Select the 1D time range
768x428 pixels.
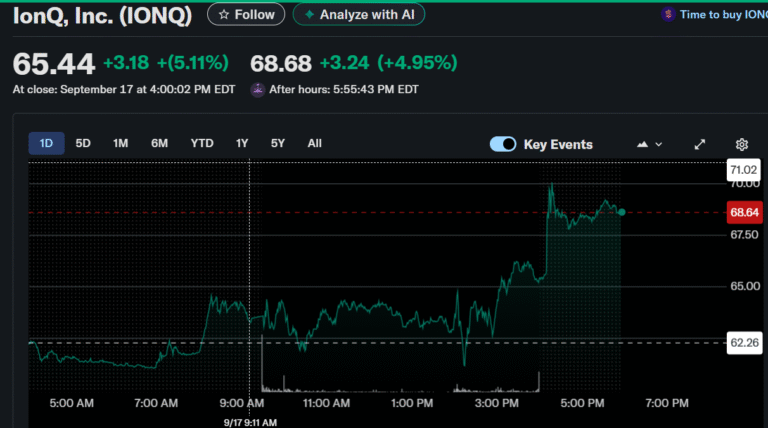(x=46, y=143)
